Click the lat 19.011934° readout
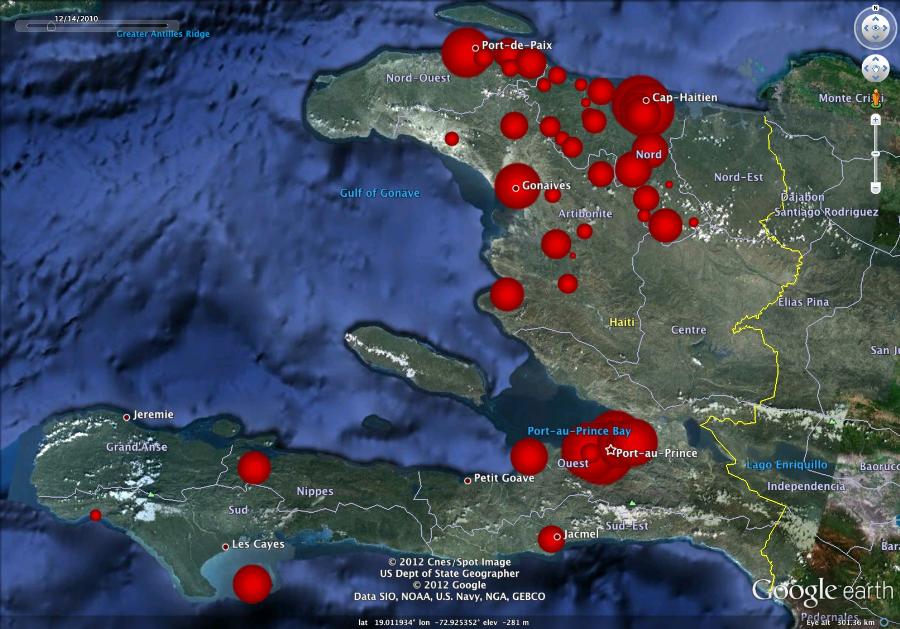The height and width of the screenshot is (629, 900). [x=387, y=622]
